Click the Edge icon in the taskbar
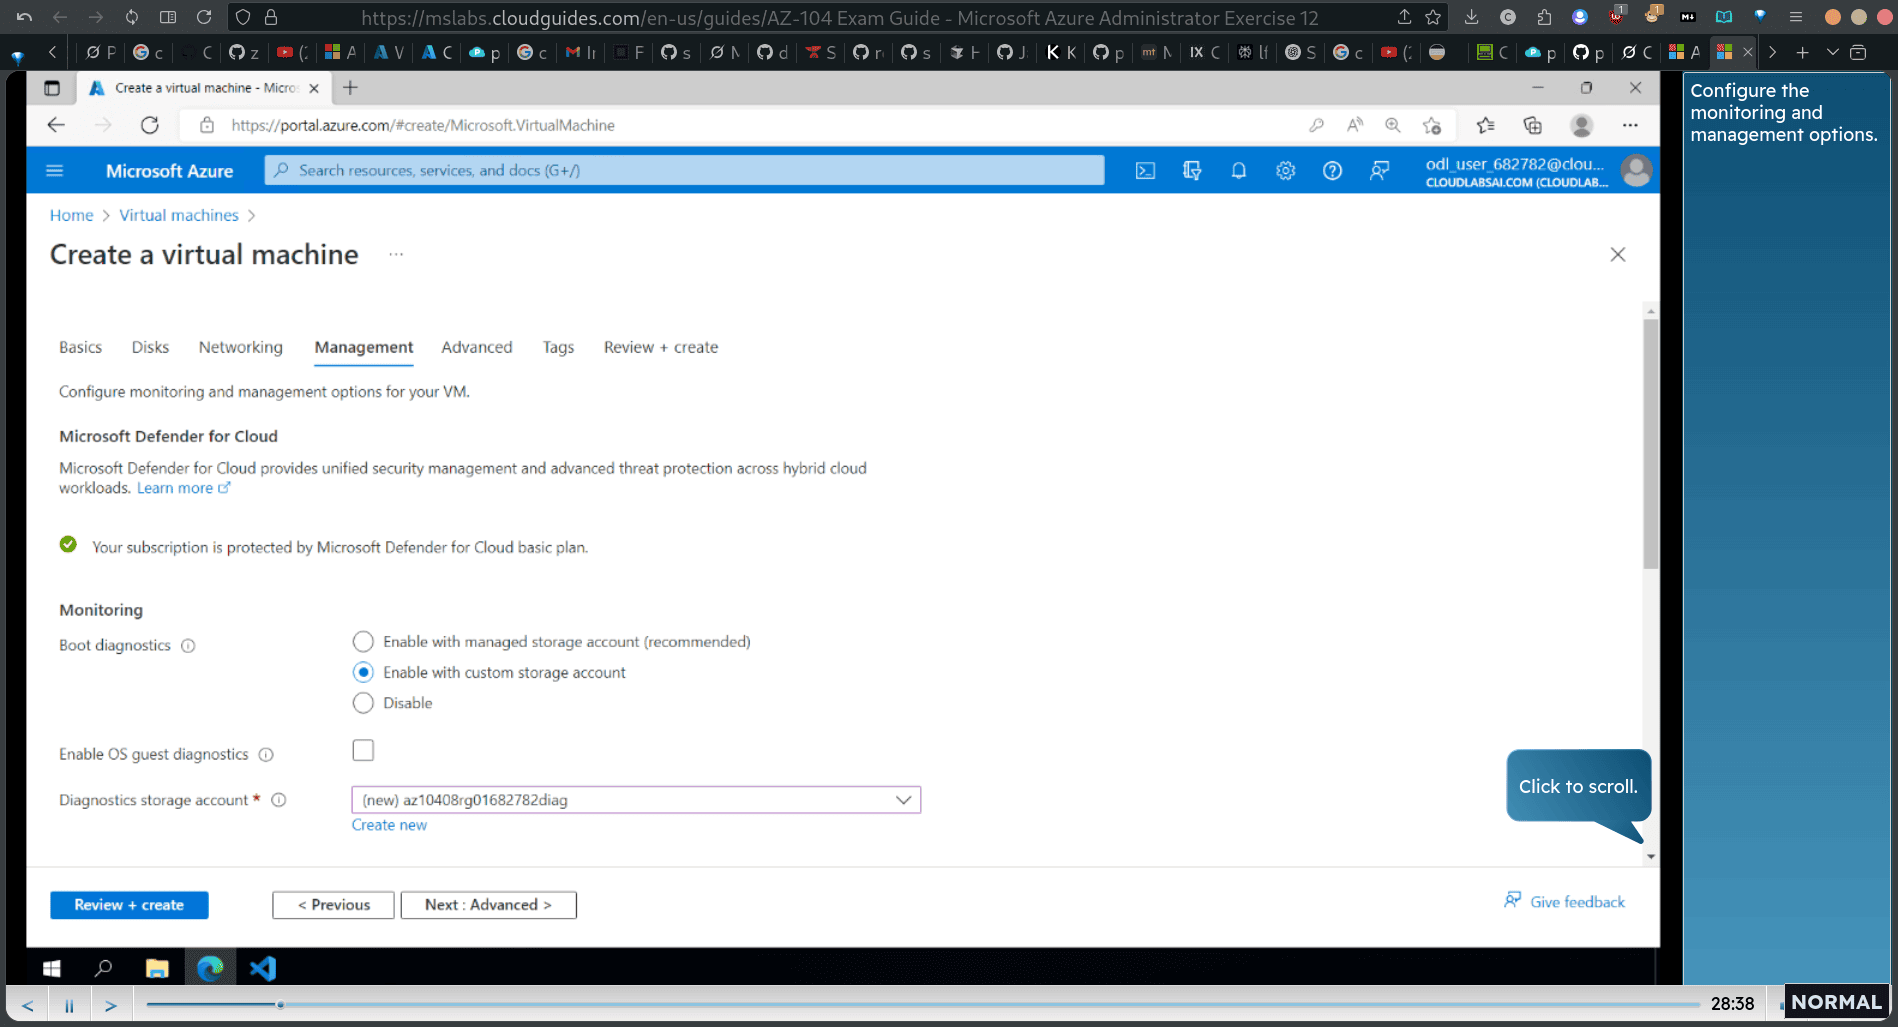 coord(210,968)
